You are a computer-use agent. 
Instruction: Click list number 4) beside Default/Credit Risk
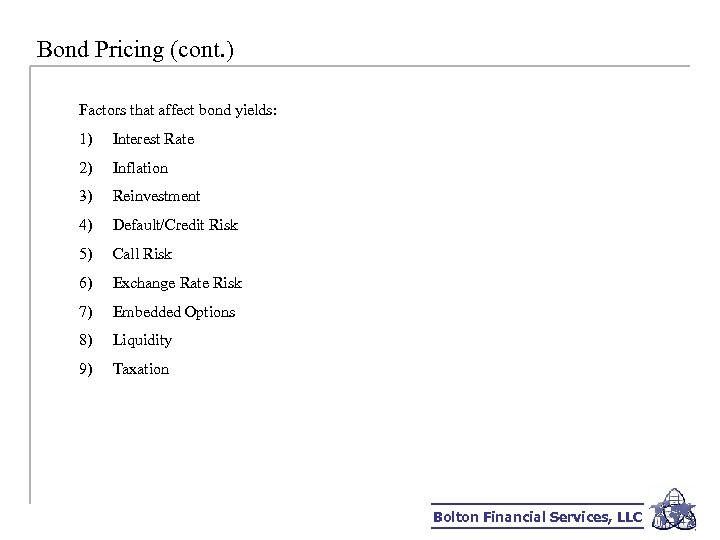point(85,225)
